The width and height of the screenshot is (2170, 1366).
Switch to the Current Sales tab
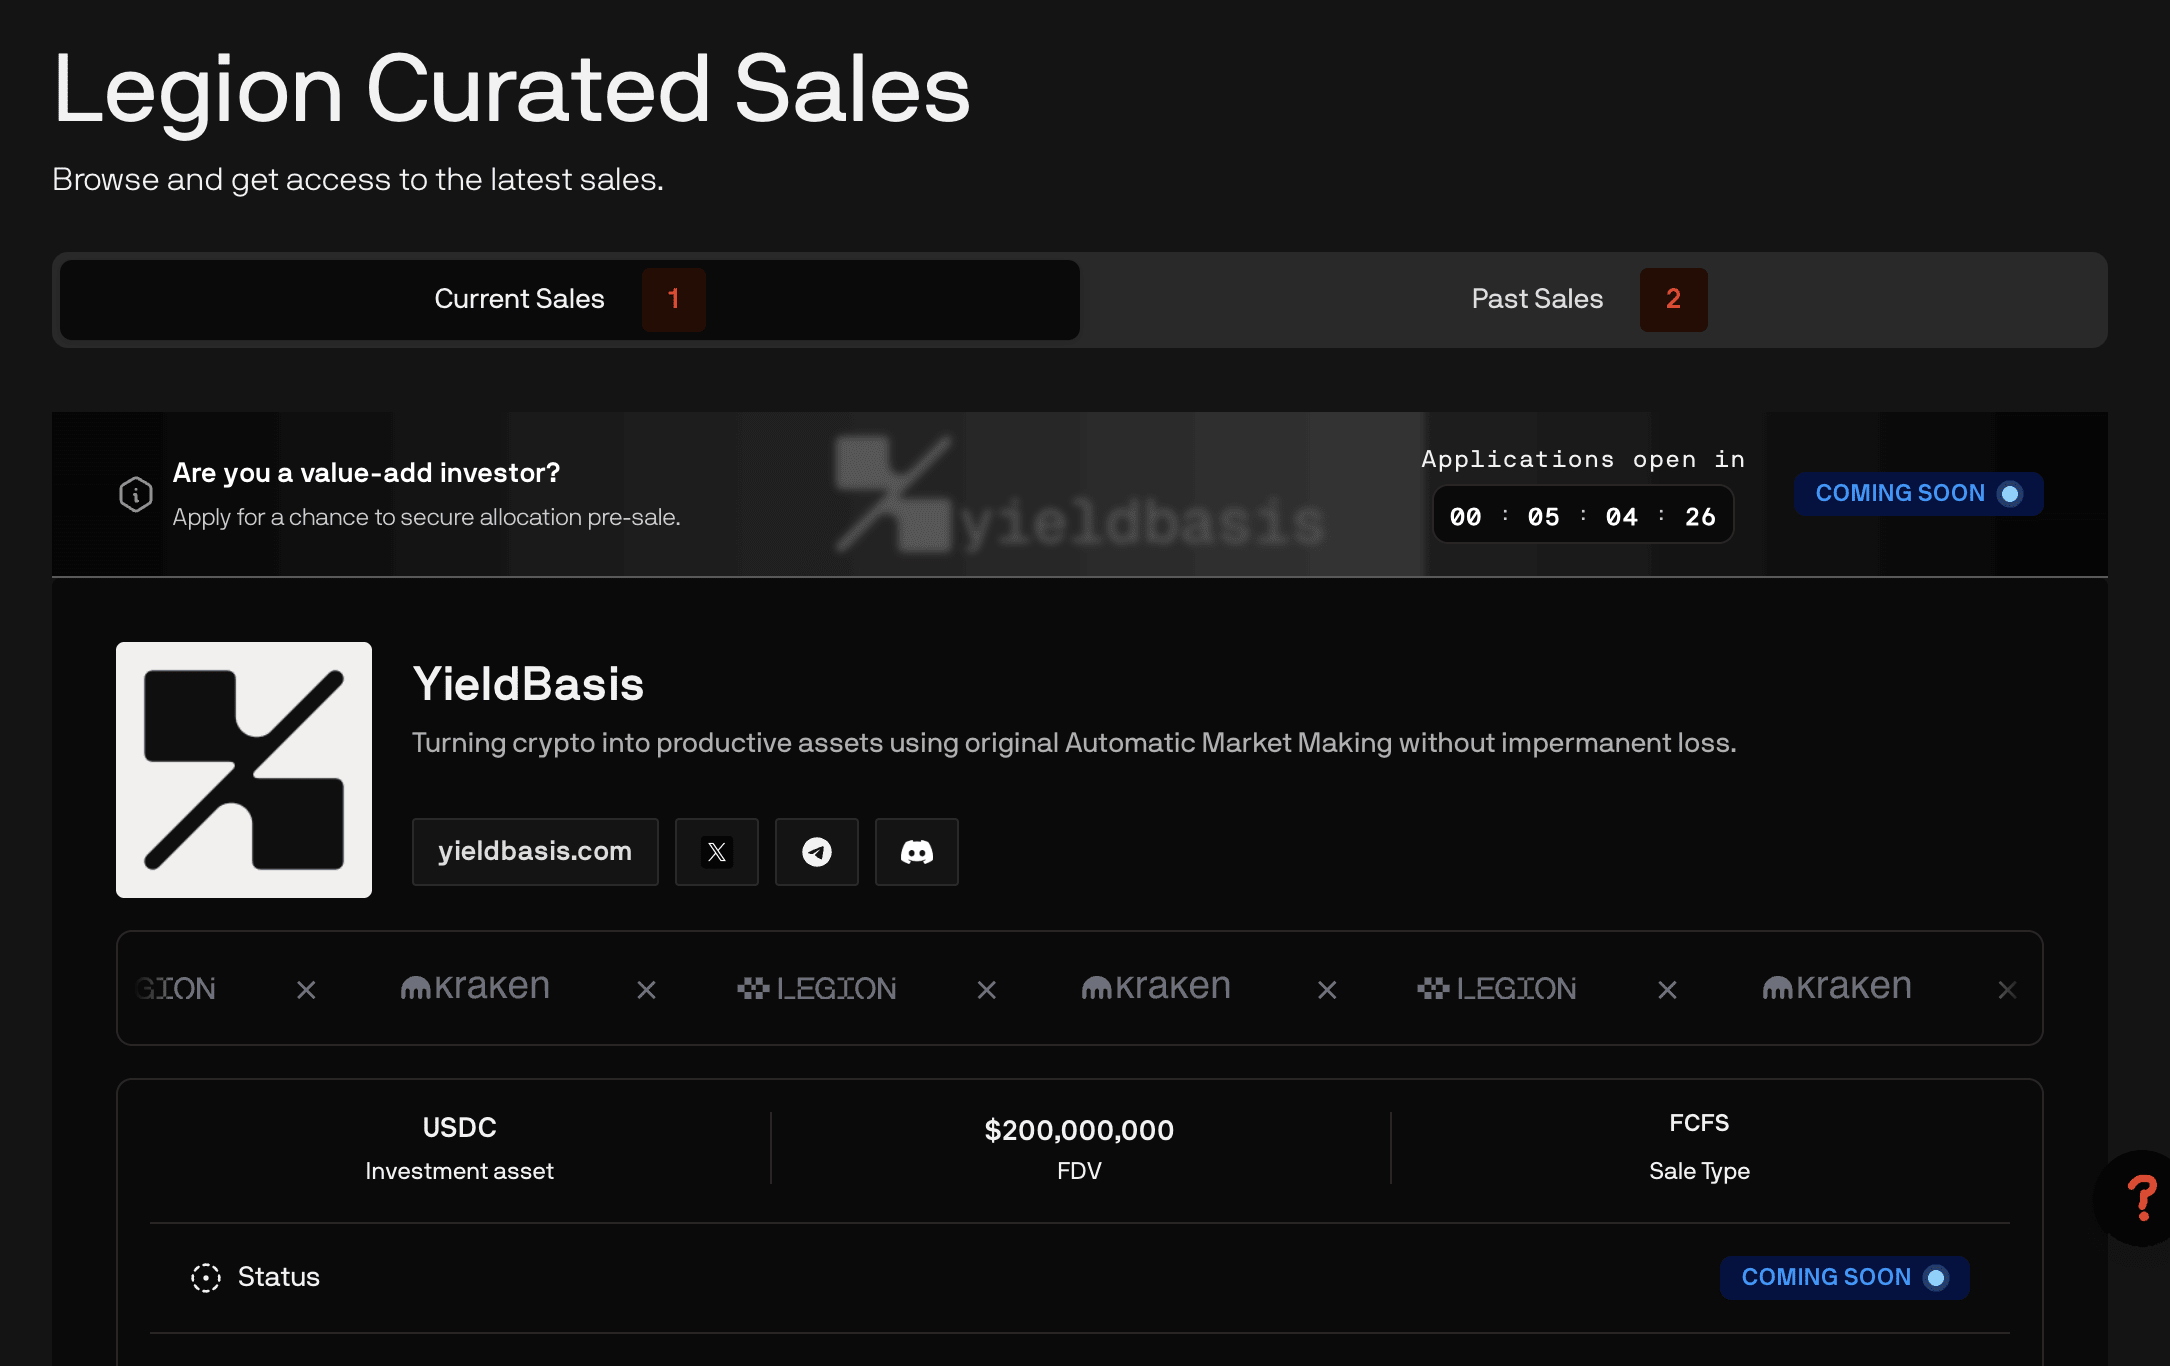pos(569,299)
